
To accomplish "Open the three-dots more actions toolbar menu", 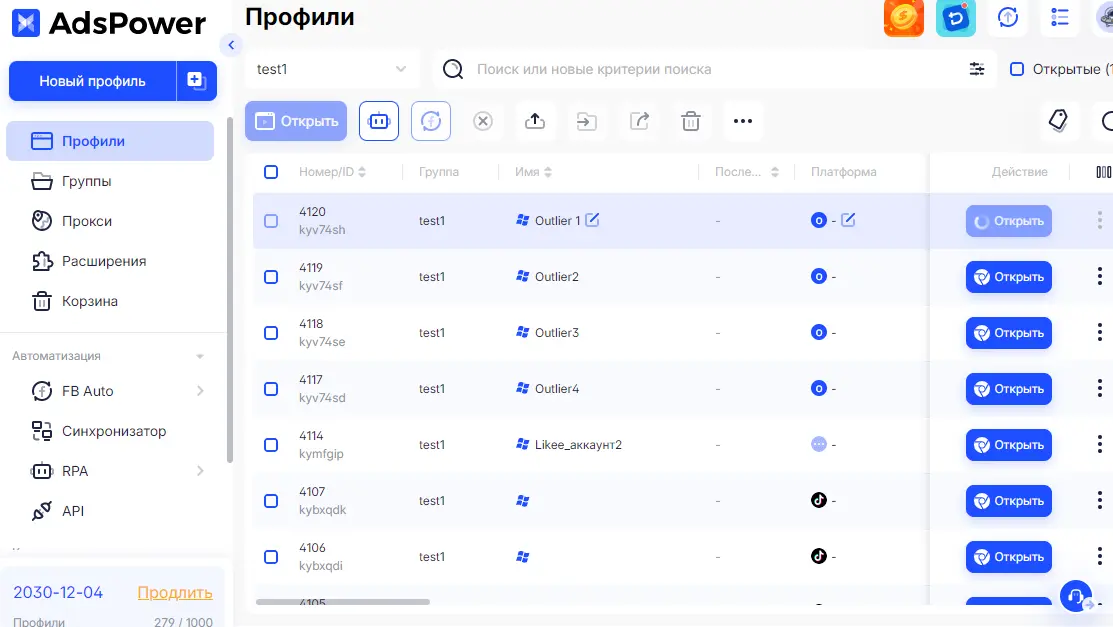I will tap(742, 121).
